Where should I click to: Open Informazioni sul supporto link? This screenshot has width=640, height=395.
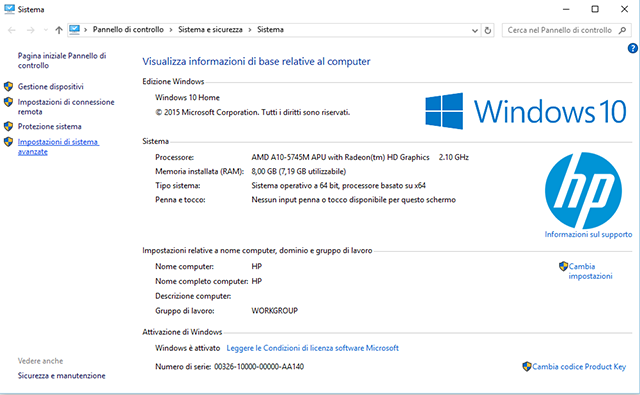click(588, 234)
